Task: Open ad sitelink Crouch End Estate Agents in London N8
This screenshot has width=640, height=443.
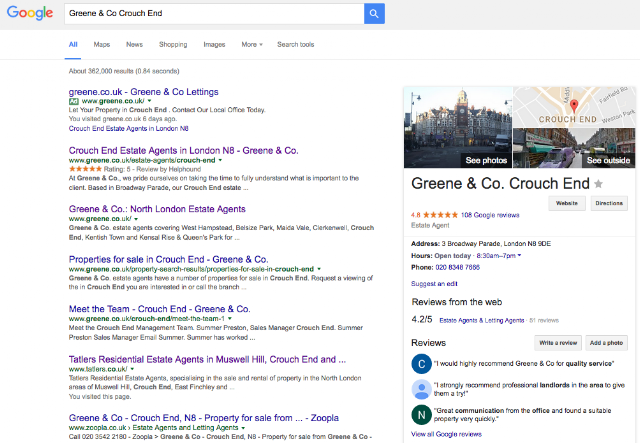Action: (x=129, y=129)
